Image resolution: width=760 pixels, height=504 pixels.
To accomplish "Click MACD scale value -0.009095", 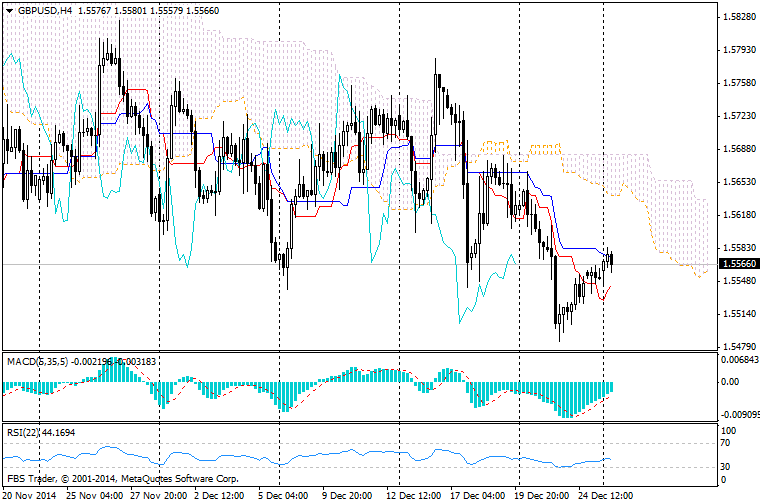I will pos(740,415).
